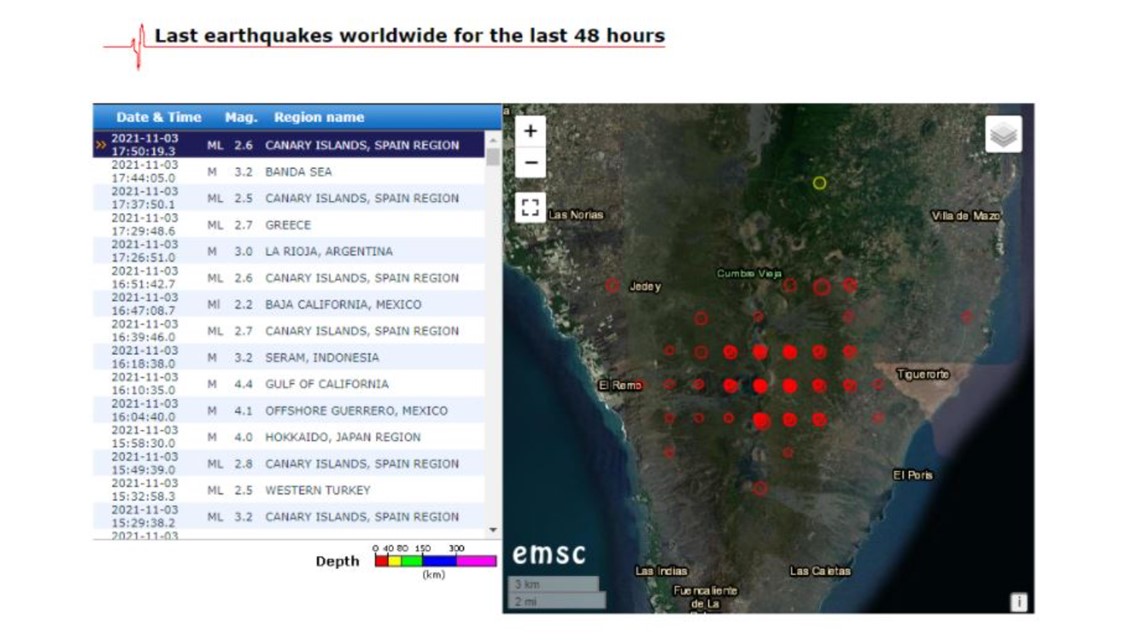The width and height of the screenshot is (1140, 641).
Task: Zoom out of the map
Action: pyautogui.click(x=531, y=162)
